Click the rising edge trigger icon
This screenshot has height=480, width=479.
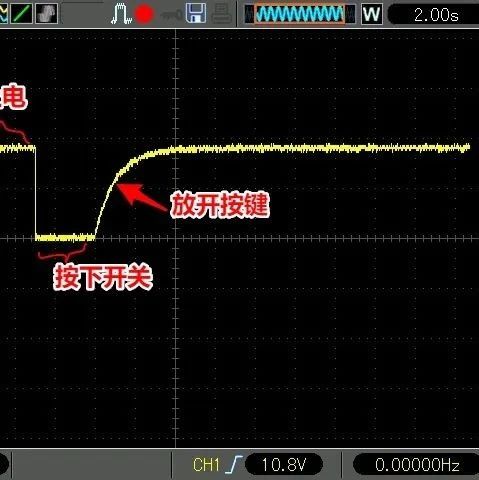click(x=234, y=464)
